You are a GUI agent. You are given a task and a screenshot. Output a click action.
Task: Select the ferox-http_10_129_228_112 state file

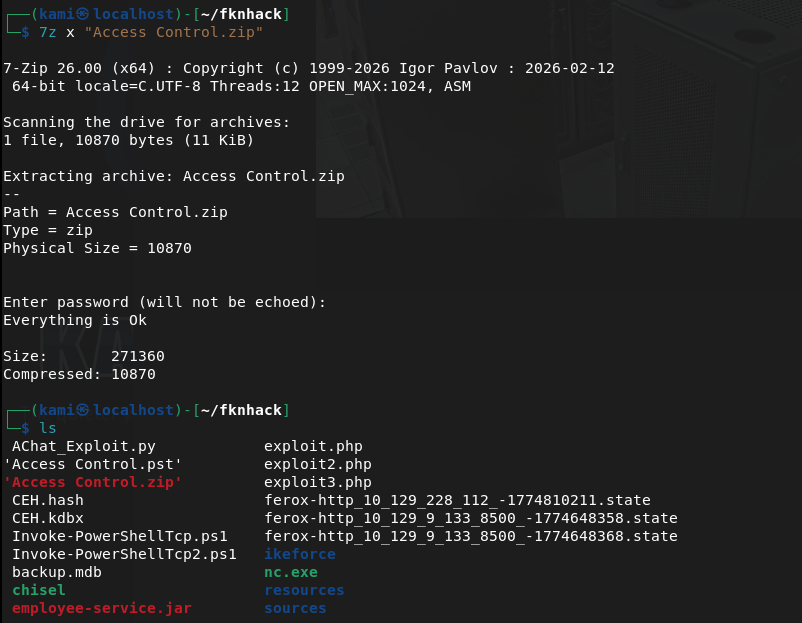coord(457,500)
